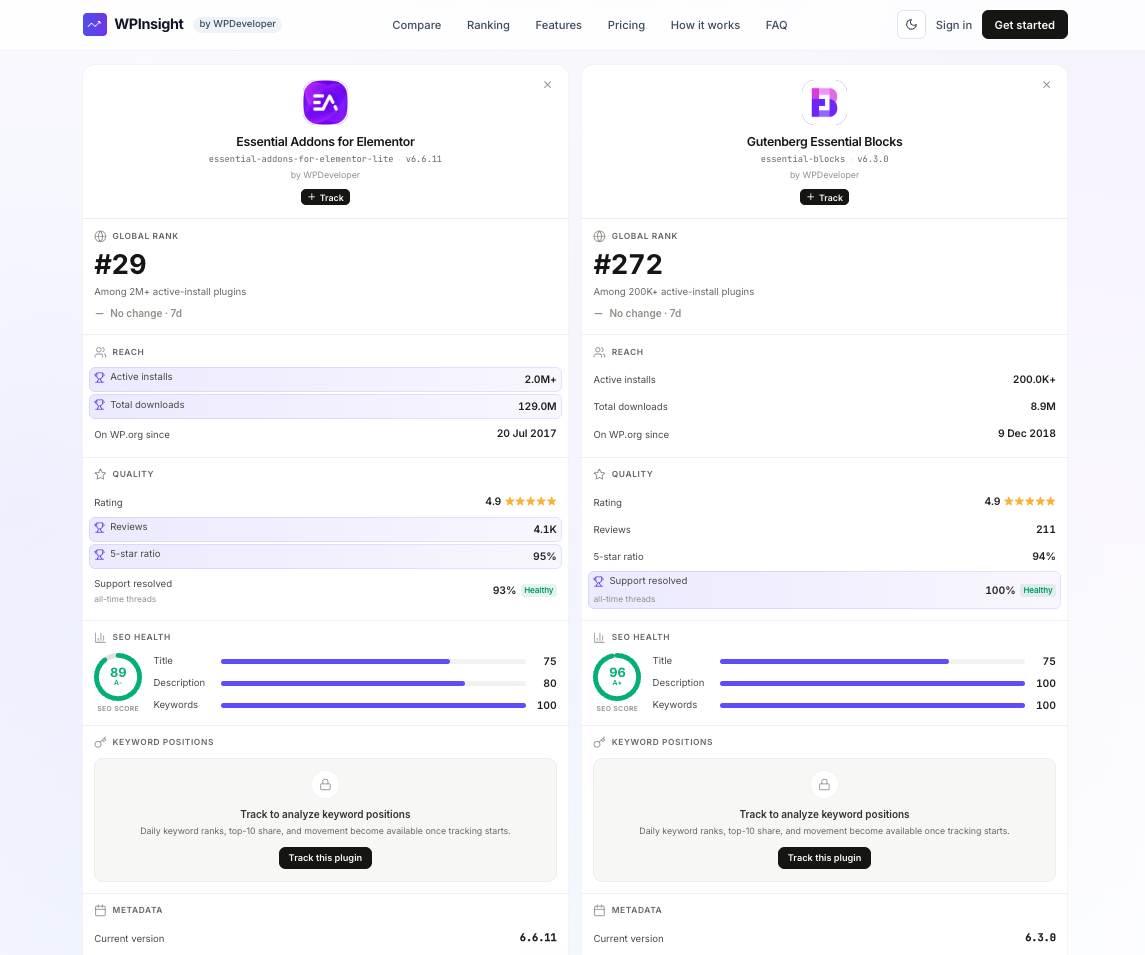Image resolution: width=1145 pixels, height=955 pixels.
Task: Track the Essential Addons for Elementor plugin
Action: [325, 197]
